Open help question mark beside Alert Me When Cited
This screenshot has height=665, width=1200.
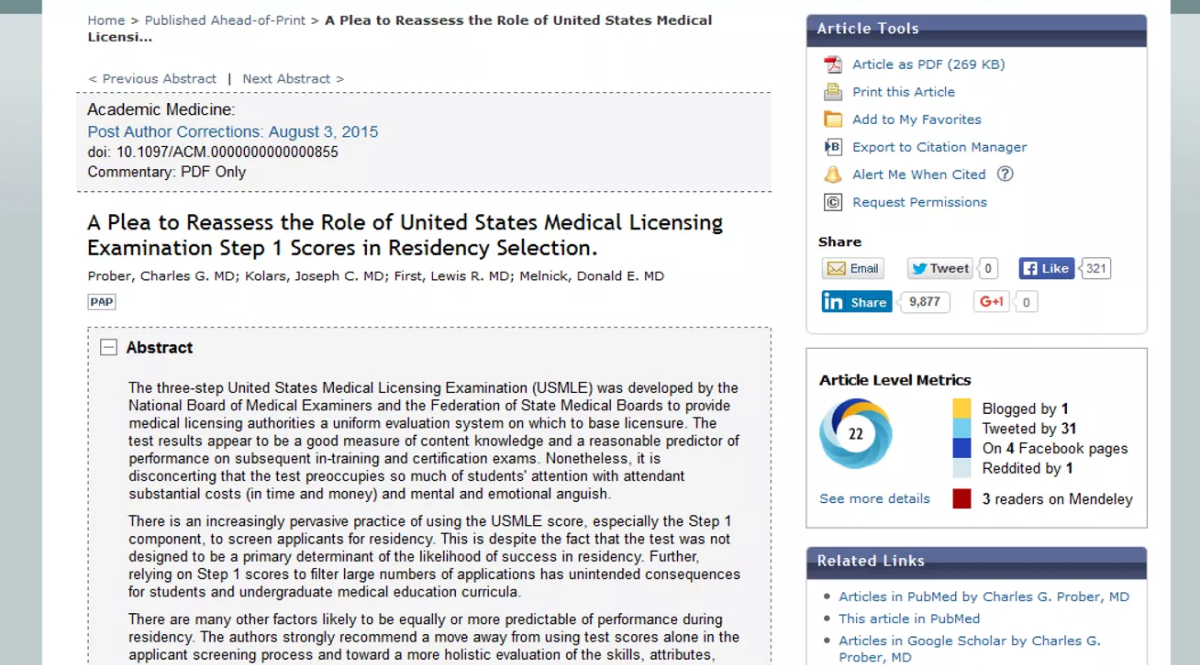[1005, 174]
